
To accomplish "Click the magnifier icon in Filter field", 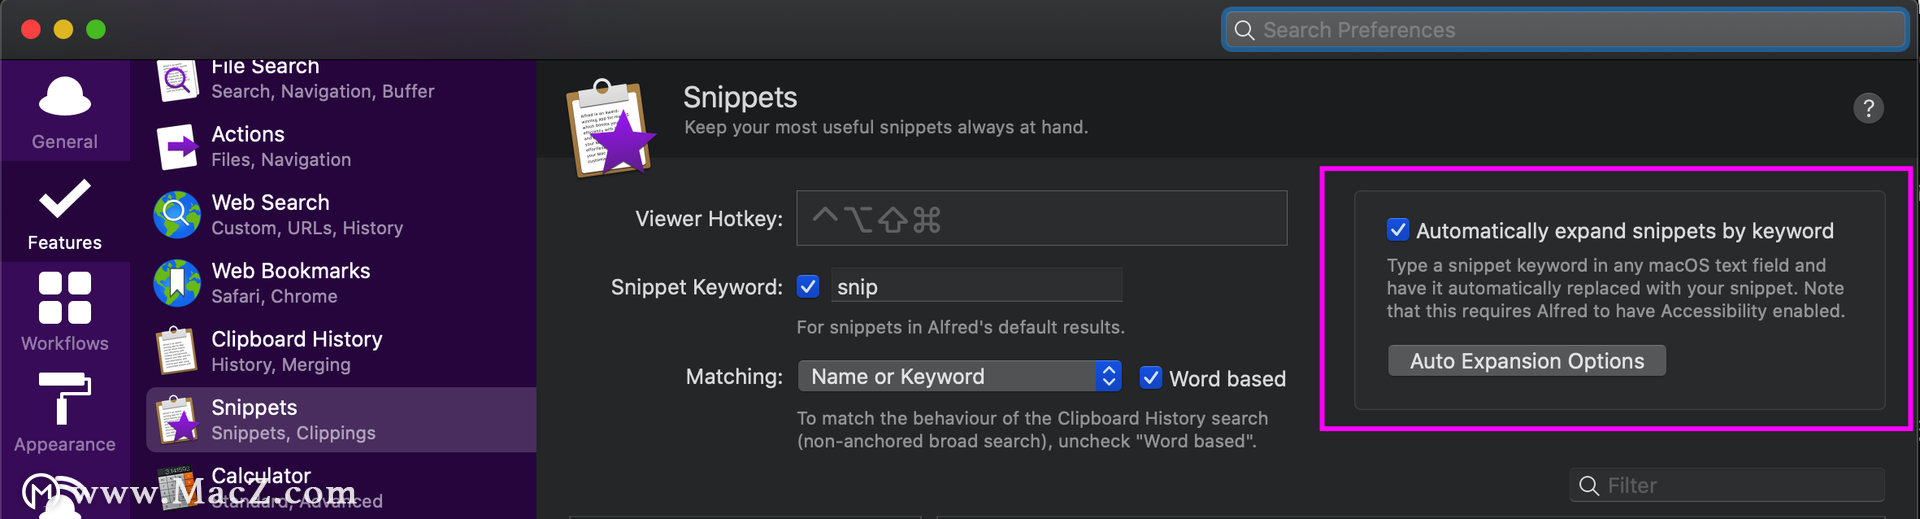I will coord(1589,486).
